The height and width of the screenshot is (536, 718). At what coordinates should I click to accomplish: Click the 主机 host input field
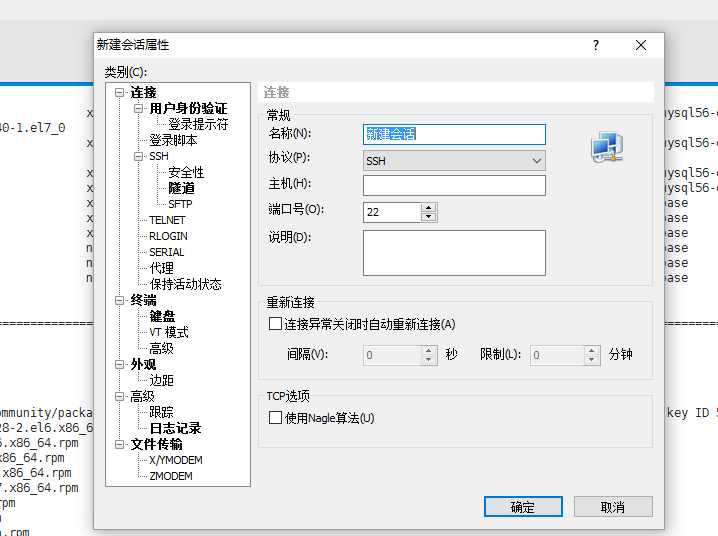pos(454,185)
